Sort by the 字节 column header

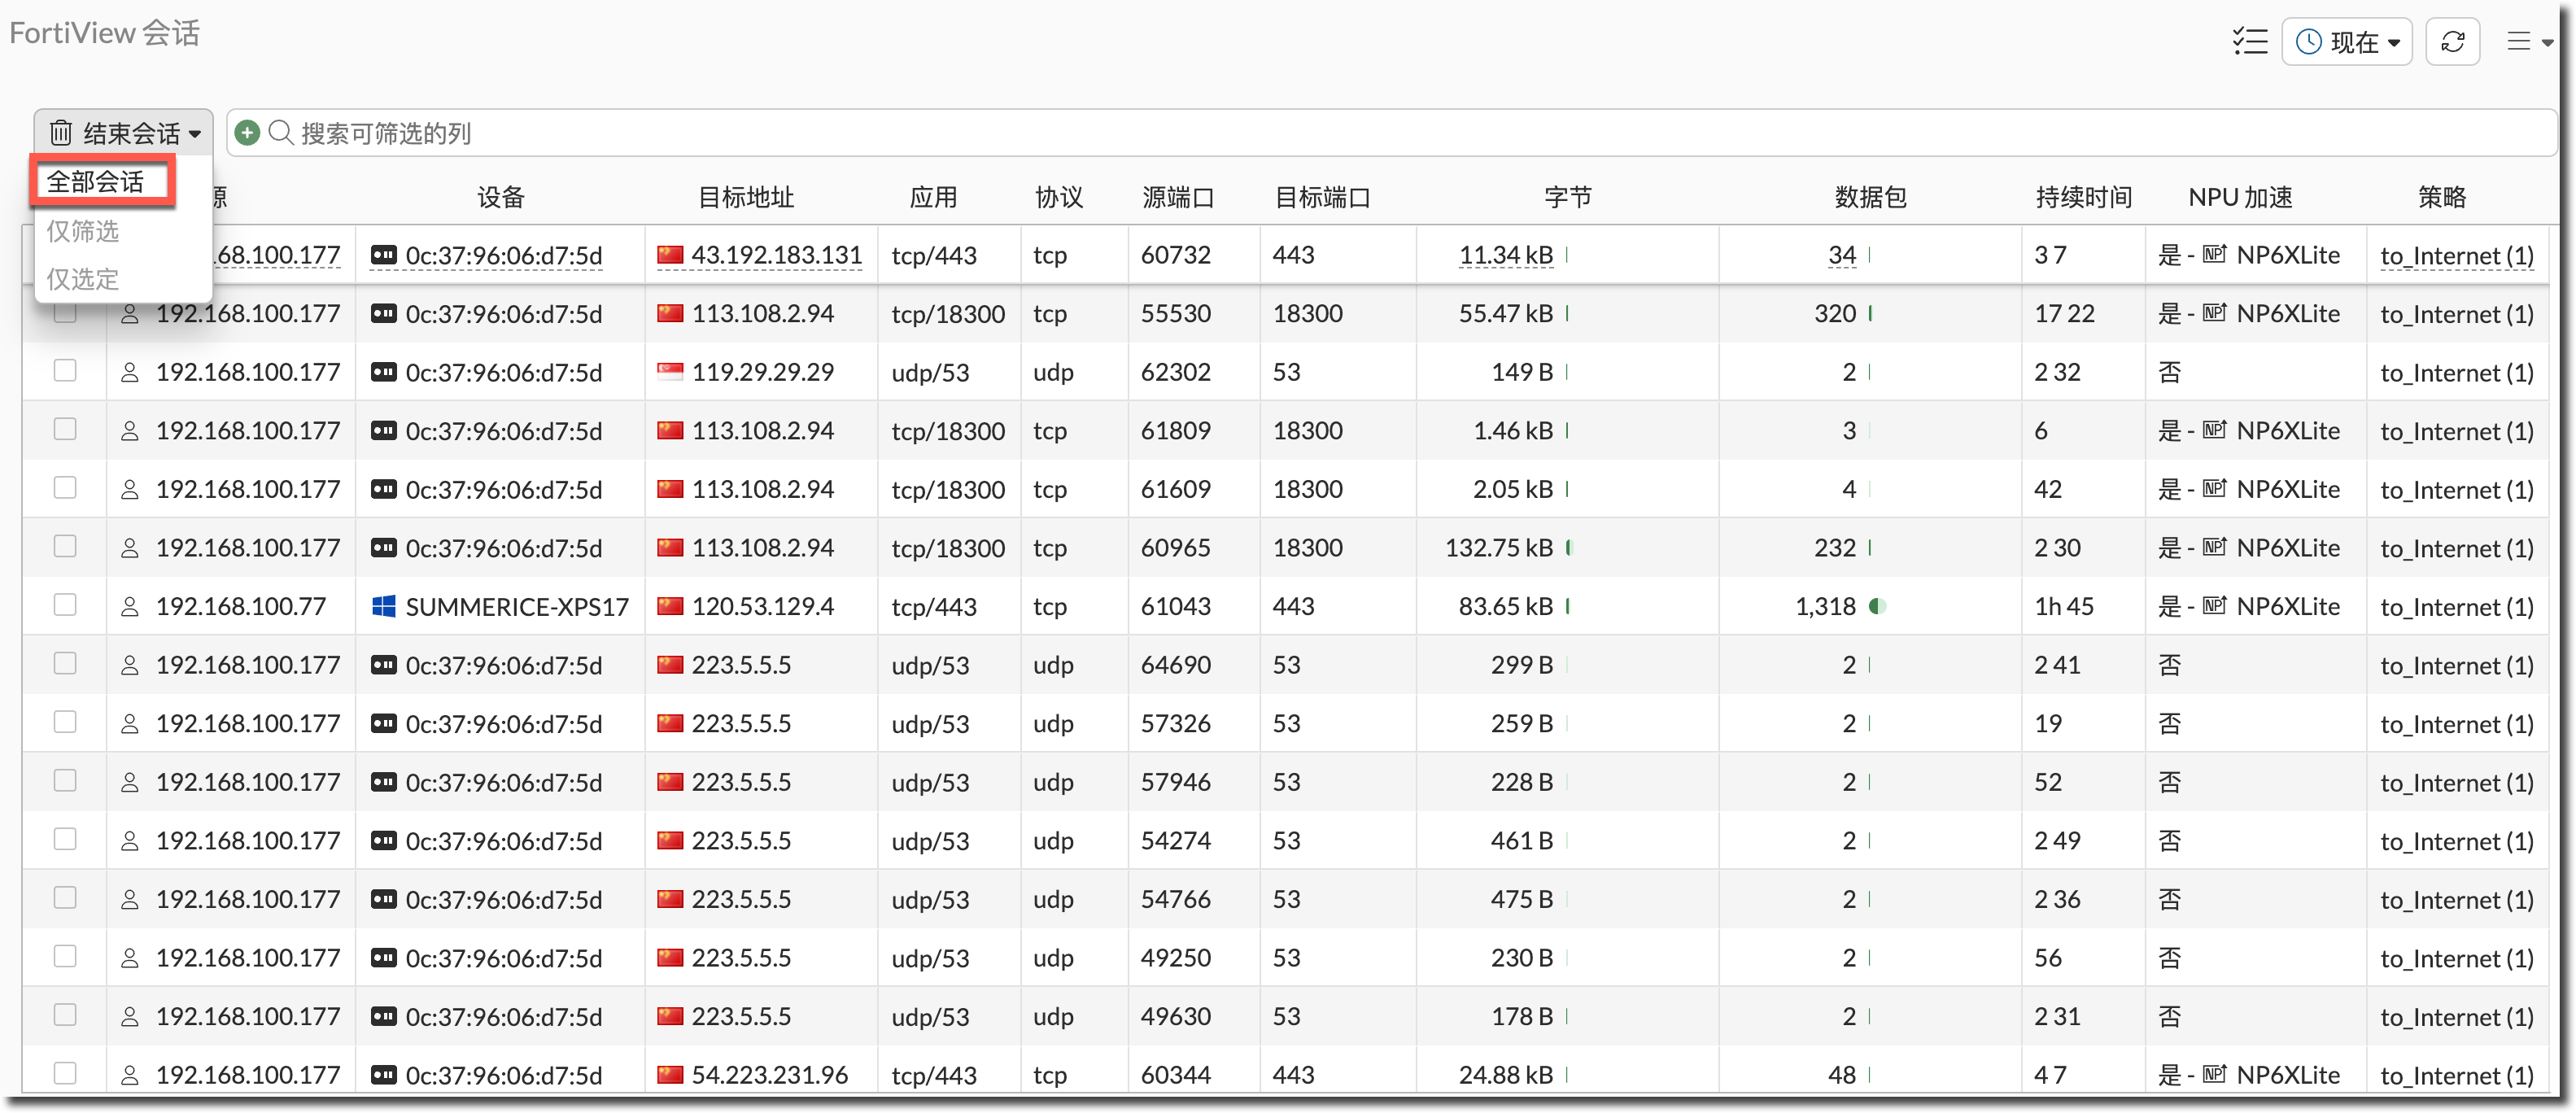pyautogui.click(x=1566, y=197)
